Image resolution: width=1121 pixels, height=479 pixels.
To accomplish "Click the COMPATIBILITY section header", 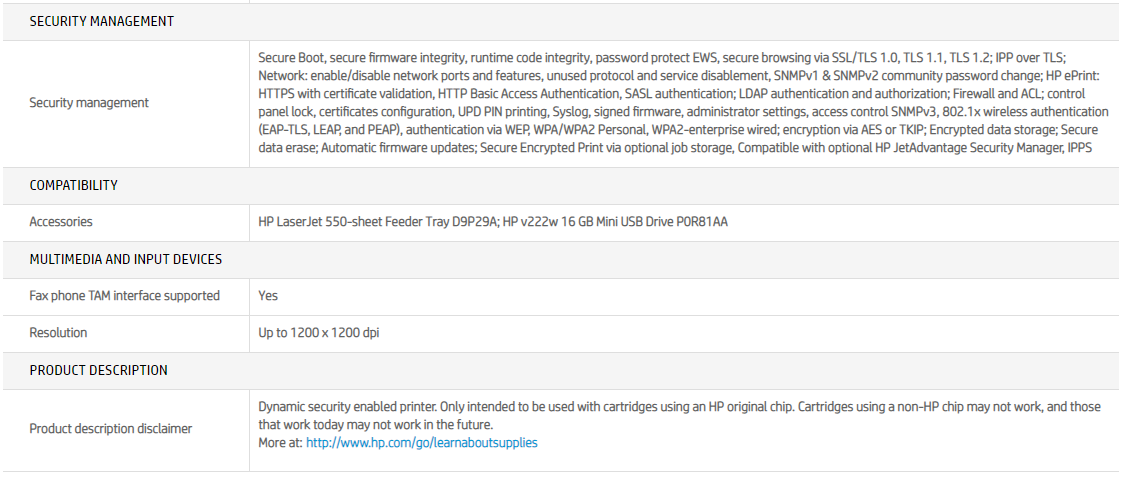I will click(x=73, y=185).
